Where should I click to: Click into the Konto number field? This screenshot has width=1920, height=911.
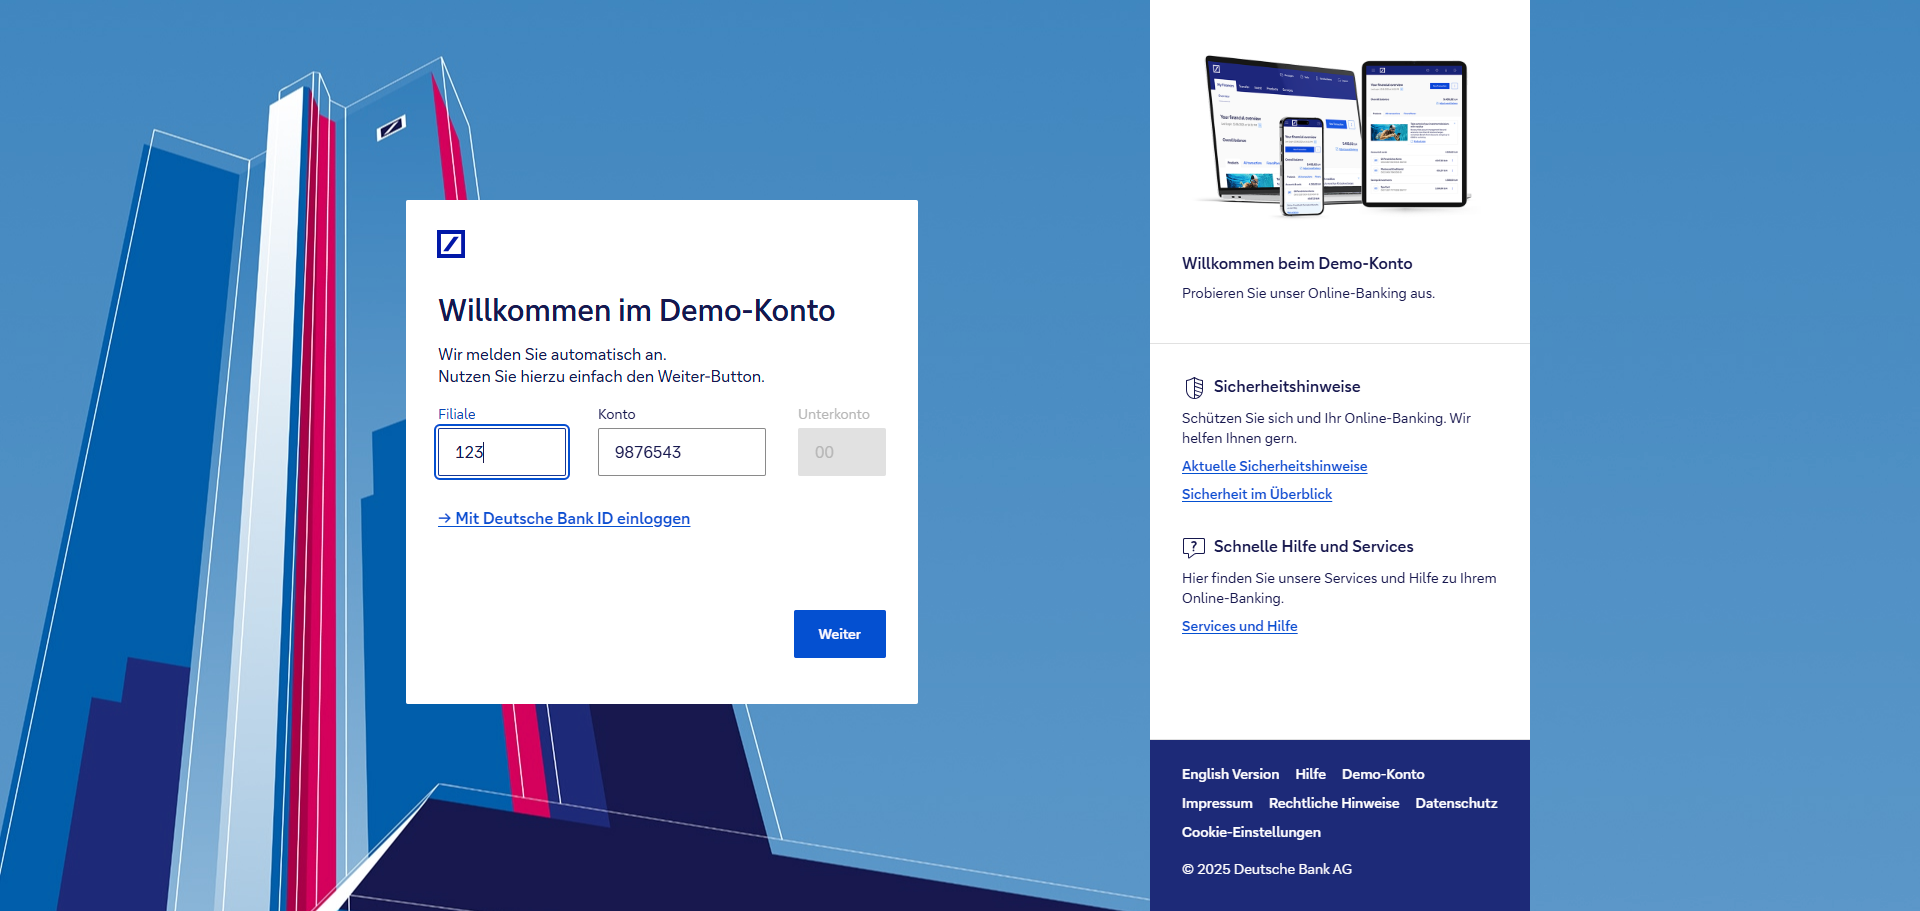[x=682, y=452]
